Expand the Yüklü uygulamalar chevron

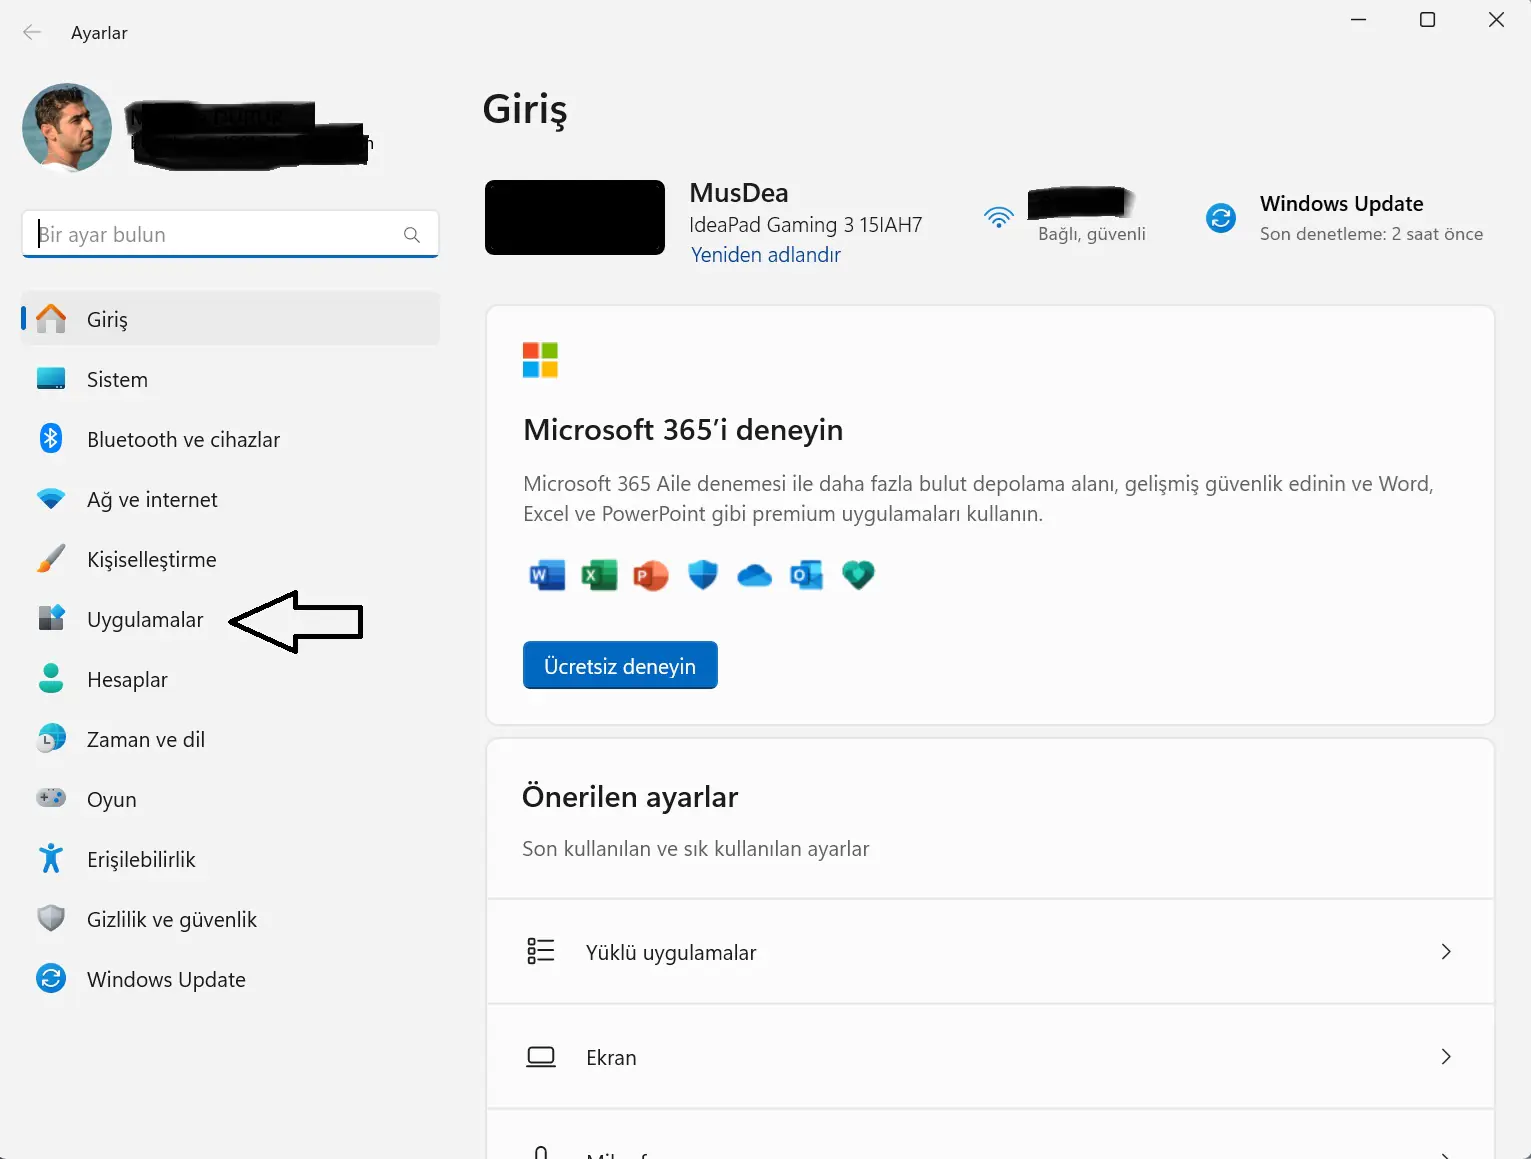(1446, 952)
